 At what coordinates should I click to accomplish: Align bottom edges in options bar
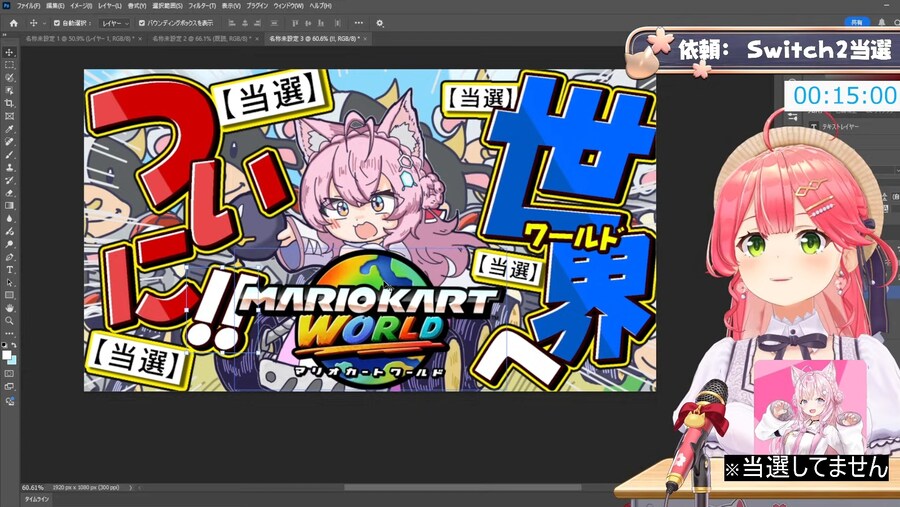point(321,24)
